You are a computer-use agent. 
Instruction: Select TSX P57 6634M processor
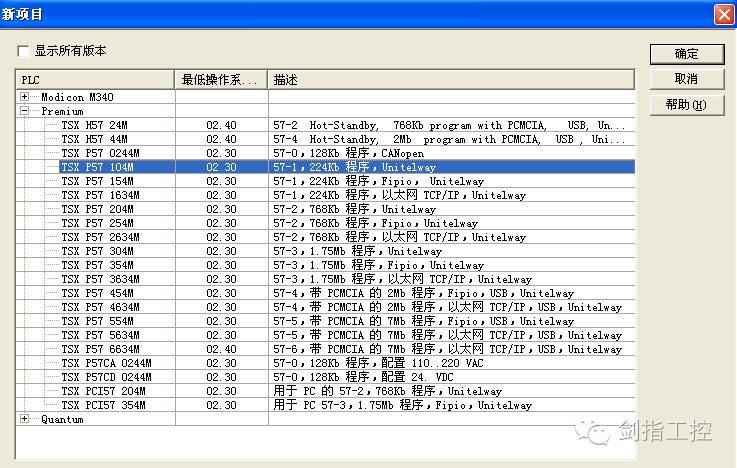(x=101, y=349)
